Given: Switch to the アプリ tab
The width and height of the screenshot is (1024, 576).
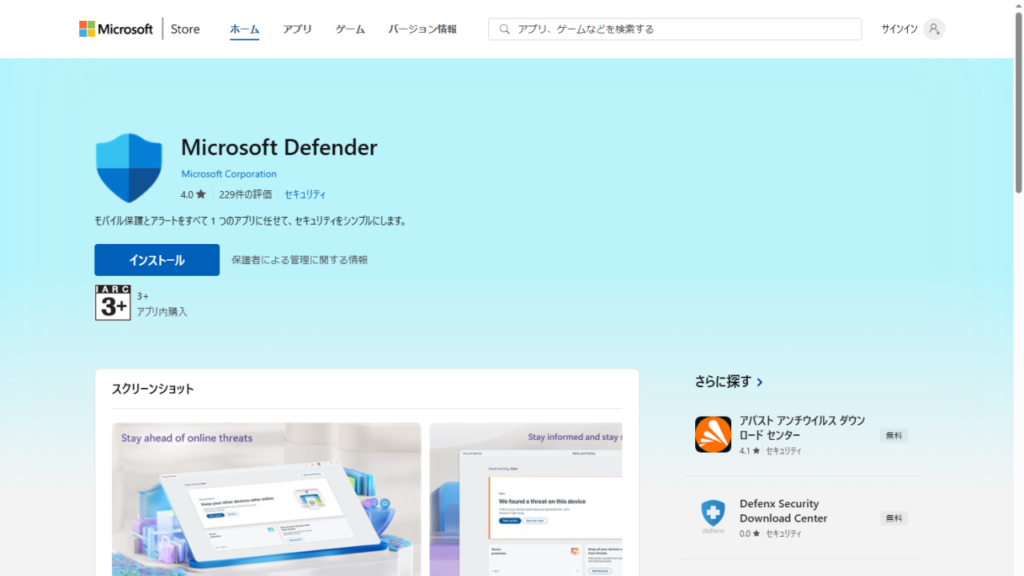Looking at the screenshot, I should pos(297,29).
